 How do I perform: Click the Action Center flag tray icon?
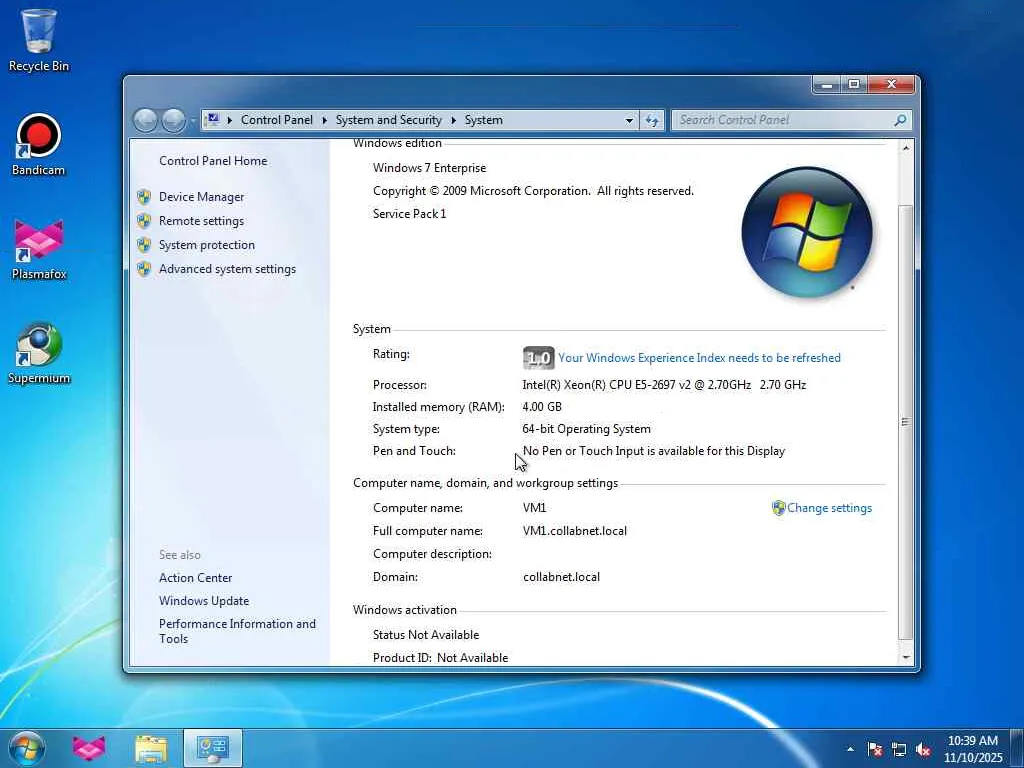pos(875,749)
